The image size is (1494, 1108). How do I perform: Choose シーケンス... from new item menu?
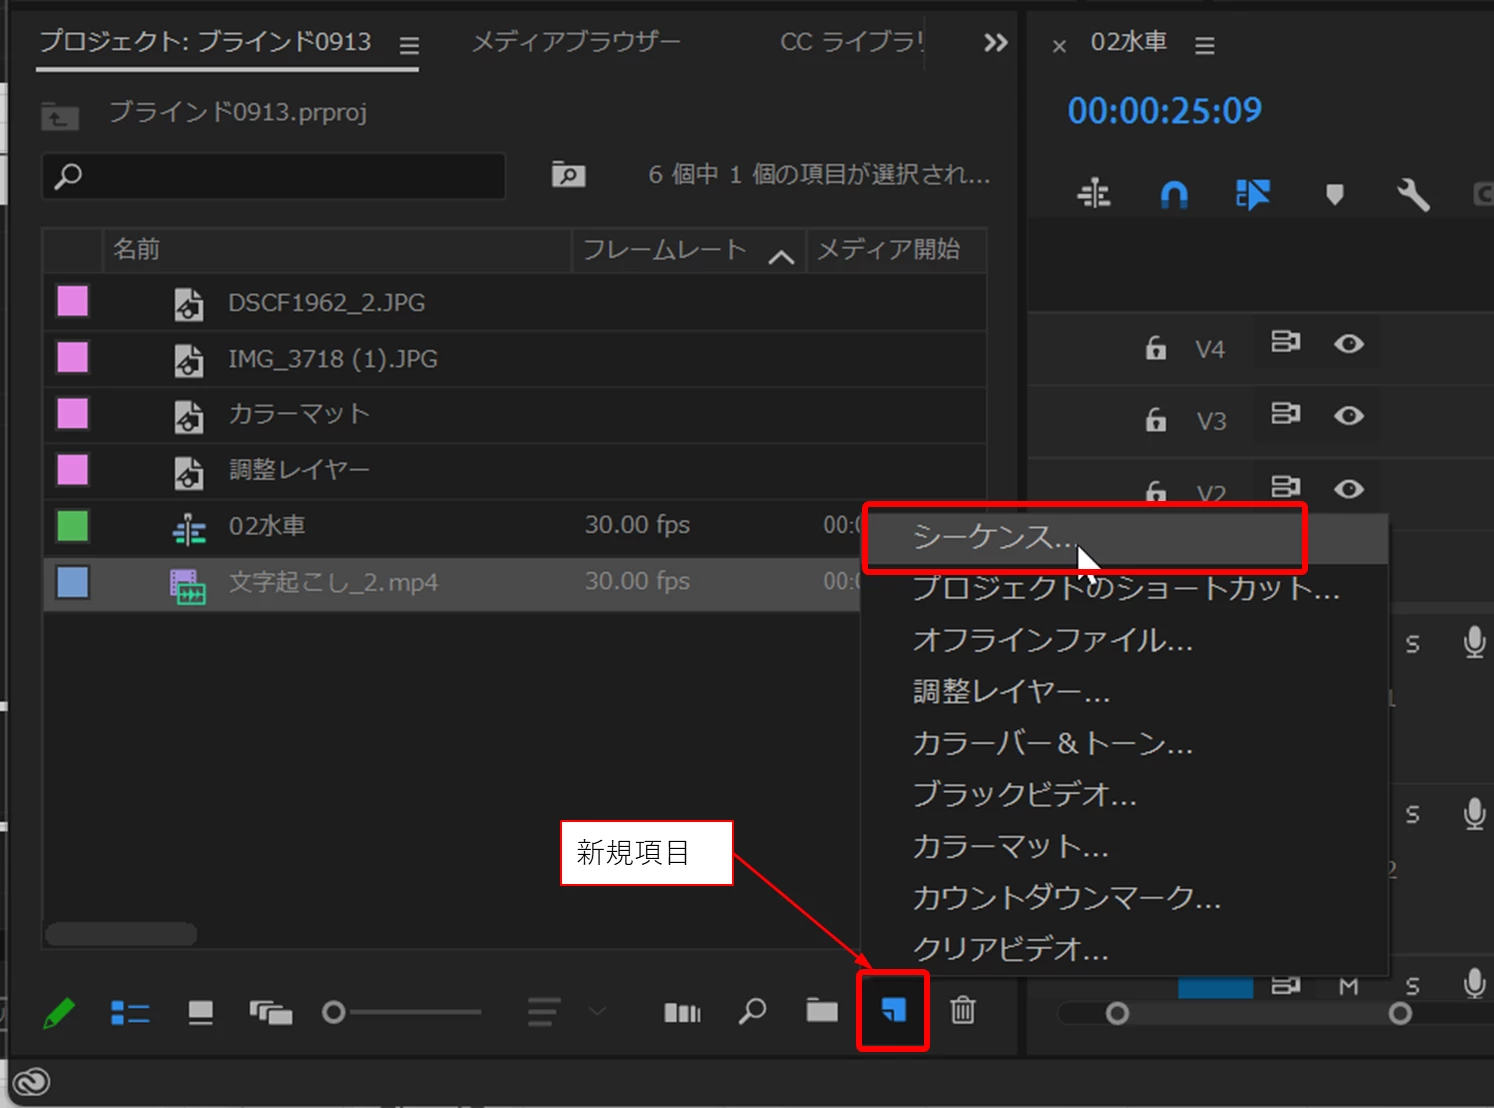point(1126,538)
